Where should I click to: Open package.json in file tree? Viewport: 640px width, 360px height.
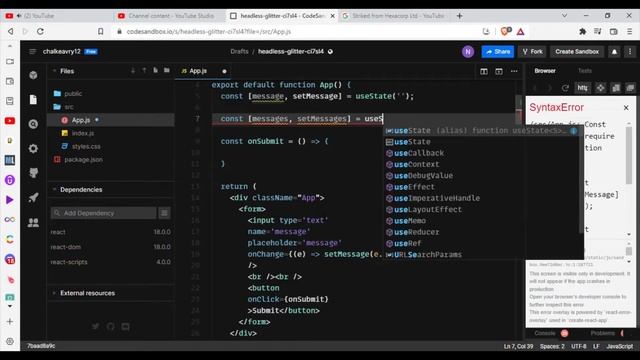(x=111, y=160)
